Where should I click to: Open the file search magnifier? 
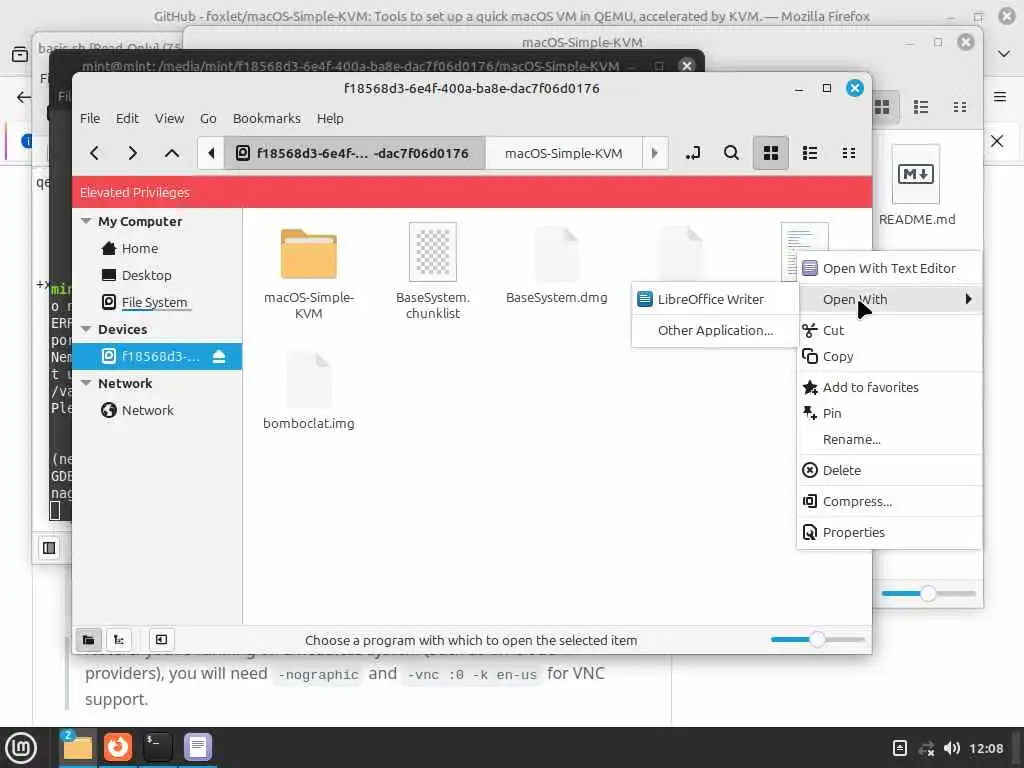(731, 153)
